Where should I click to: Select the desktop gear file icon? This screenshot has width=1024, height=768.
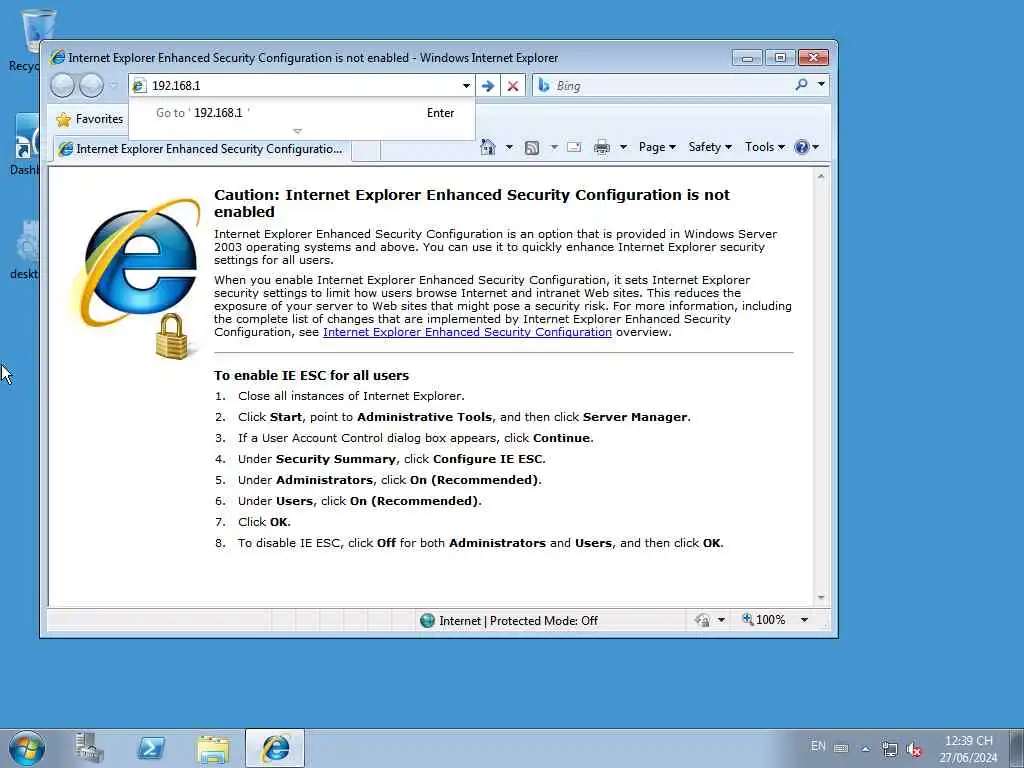[25, 250]
